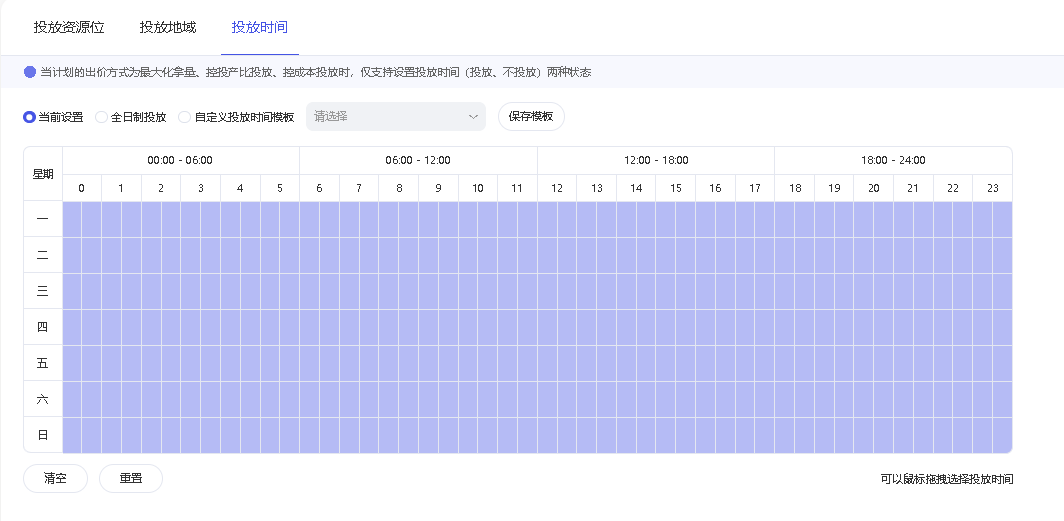Click the 一 (Monday) row label
The width and height of the screenshot is (1064, 521).
coord(43,219)
